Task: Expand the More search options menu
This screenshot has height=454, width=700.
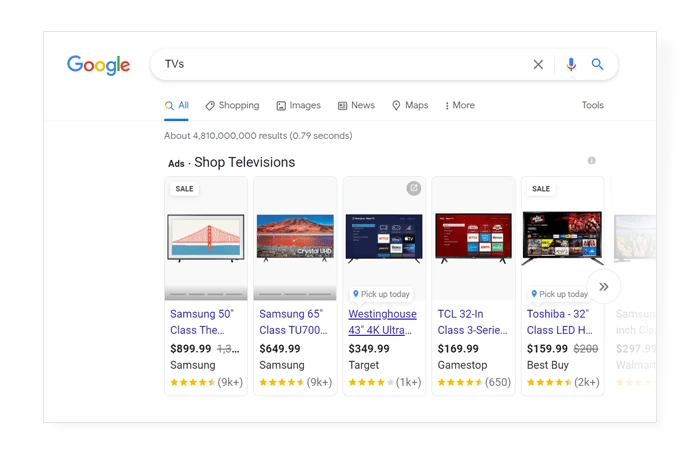Action: click(x=459, y=105)
